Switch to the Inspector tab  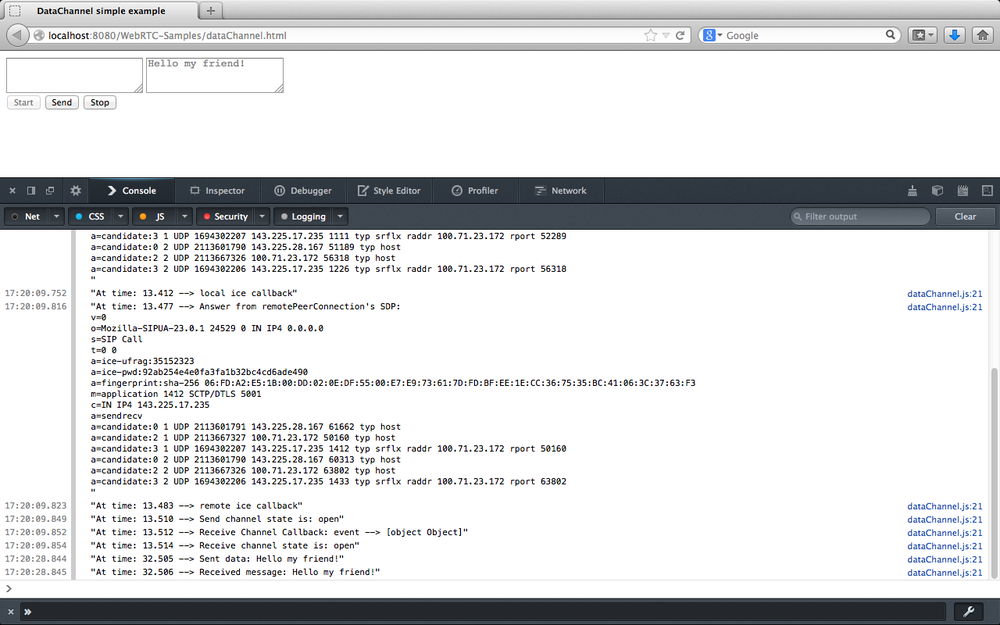point(218,190)
